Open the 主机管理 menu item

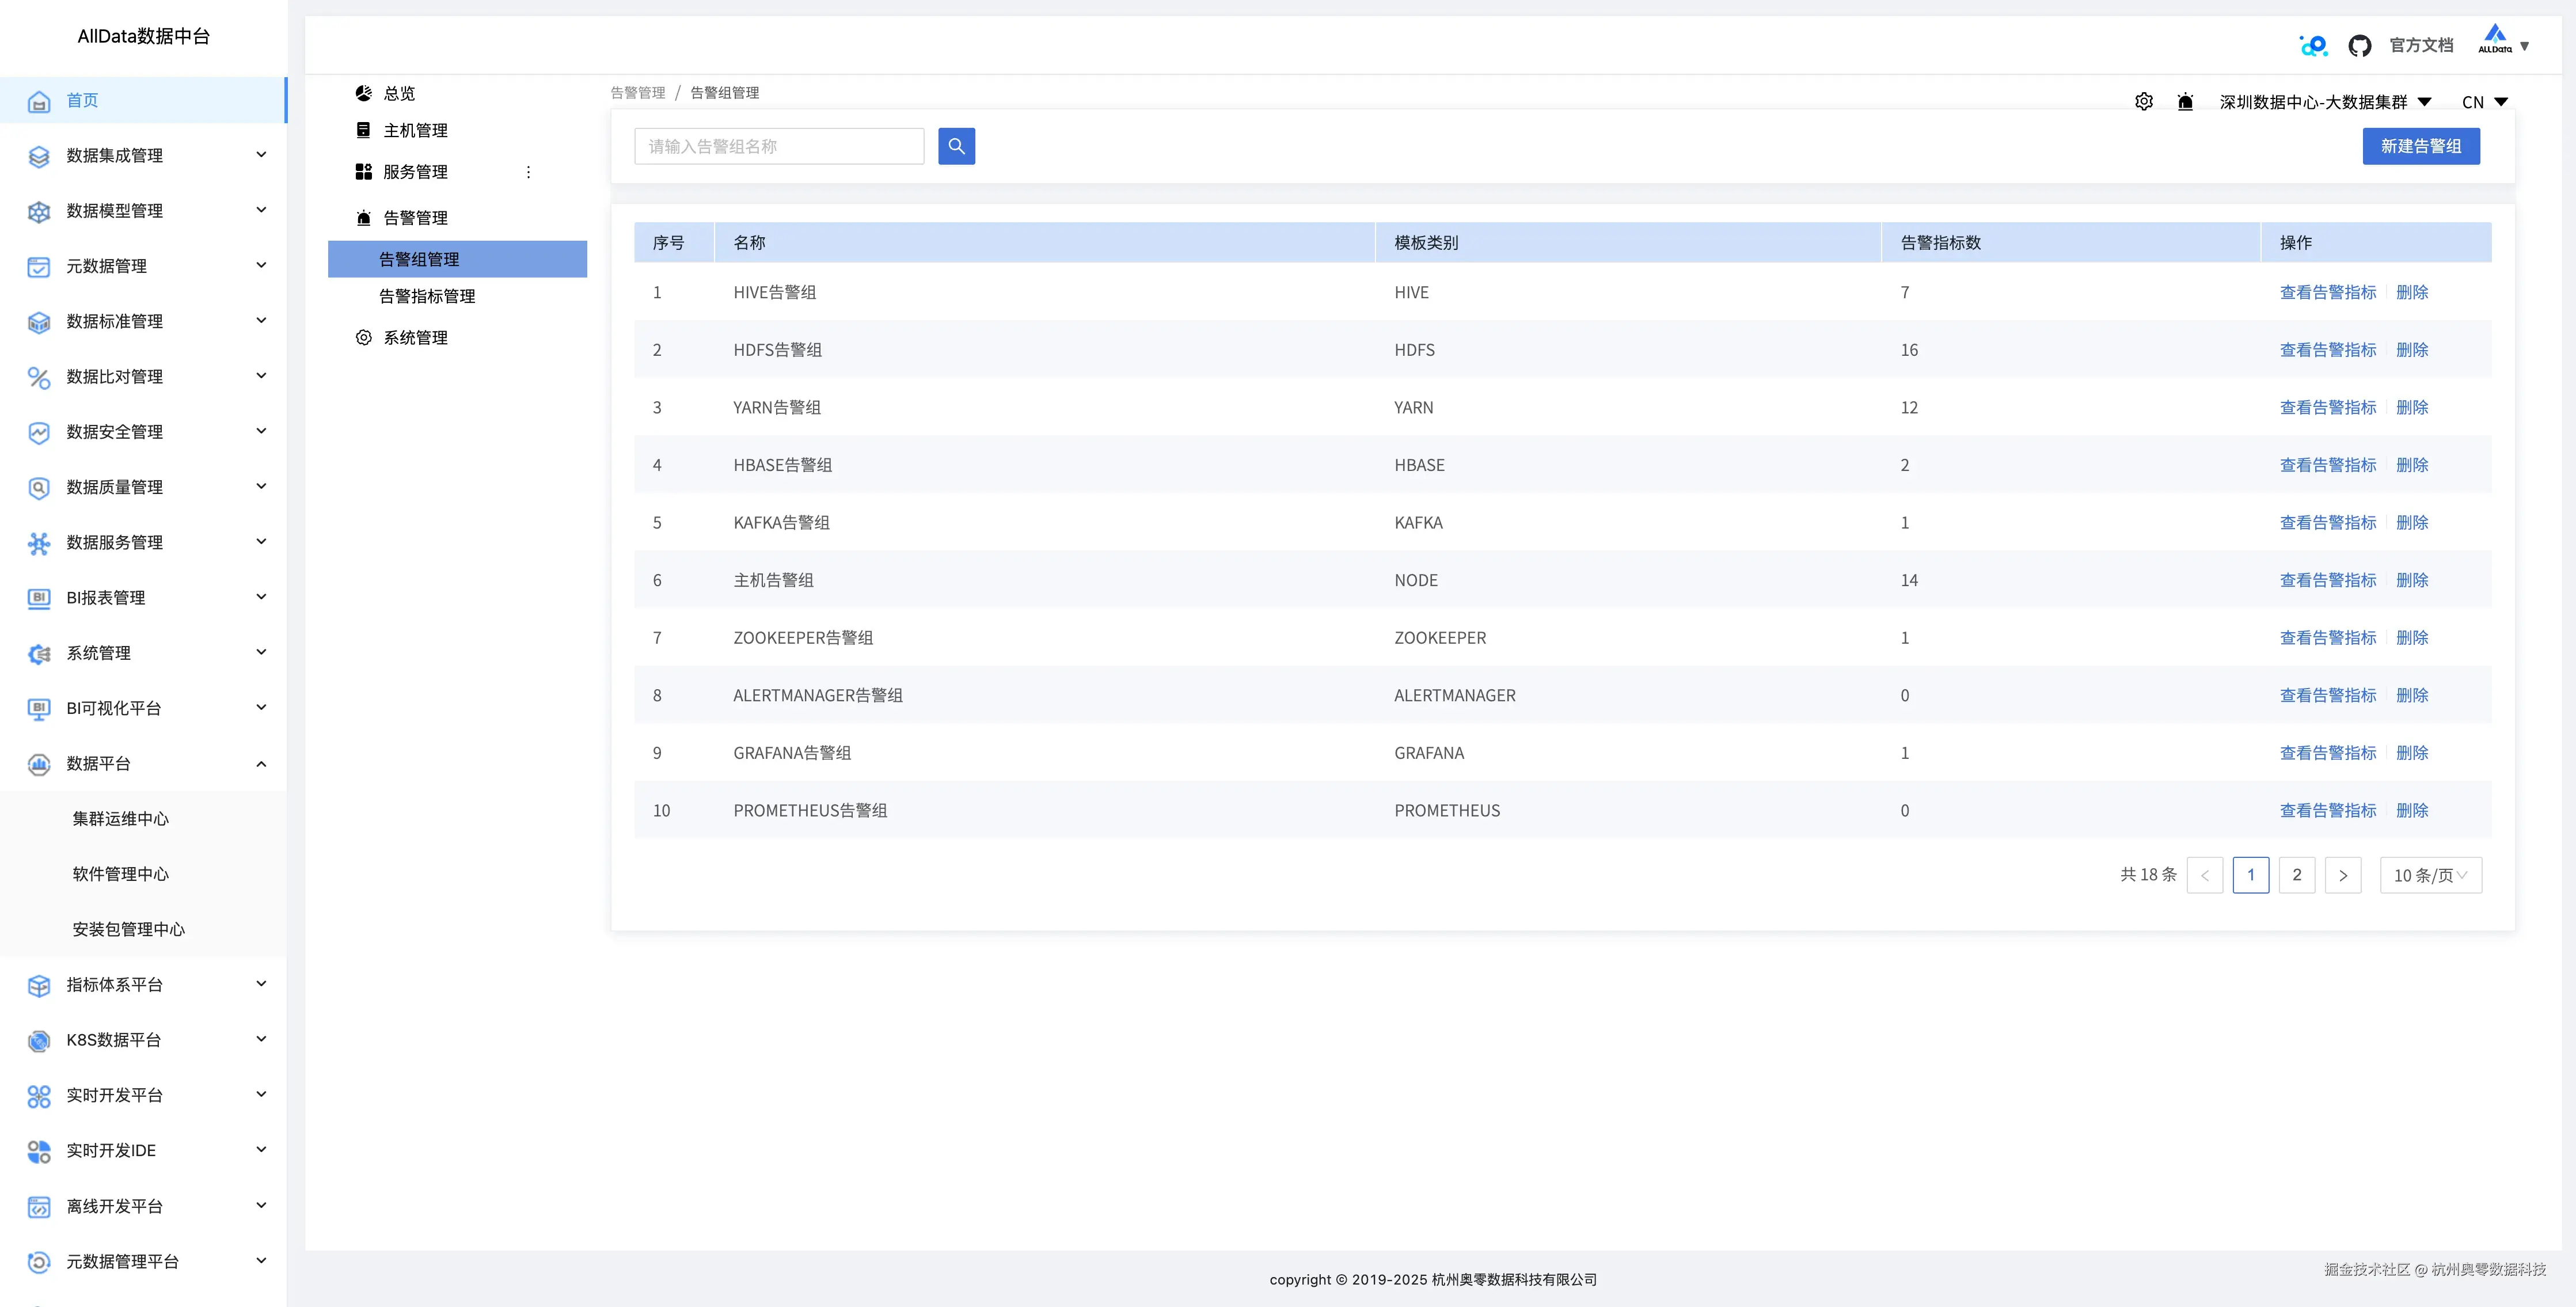pos(415,131)
